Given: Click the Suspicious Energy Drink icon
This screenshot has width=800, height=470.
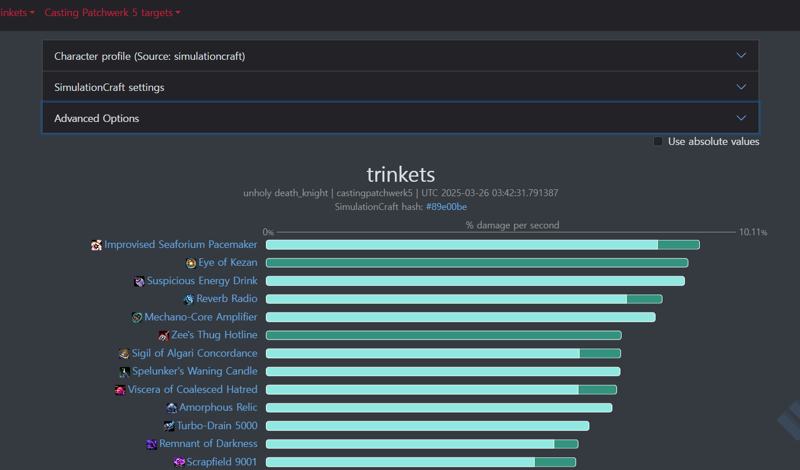Looking at the screenshot, I should click(x=139, y=282).
